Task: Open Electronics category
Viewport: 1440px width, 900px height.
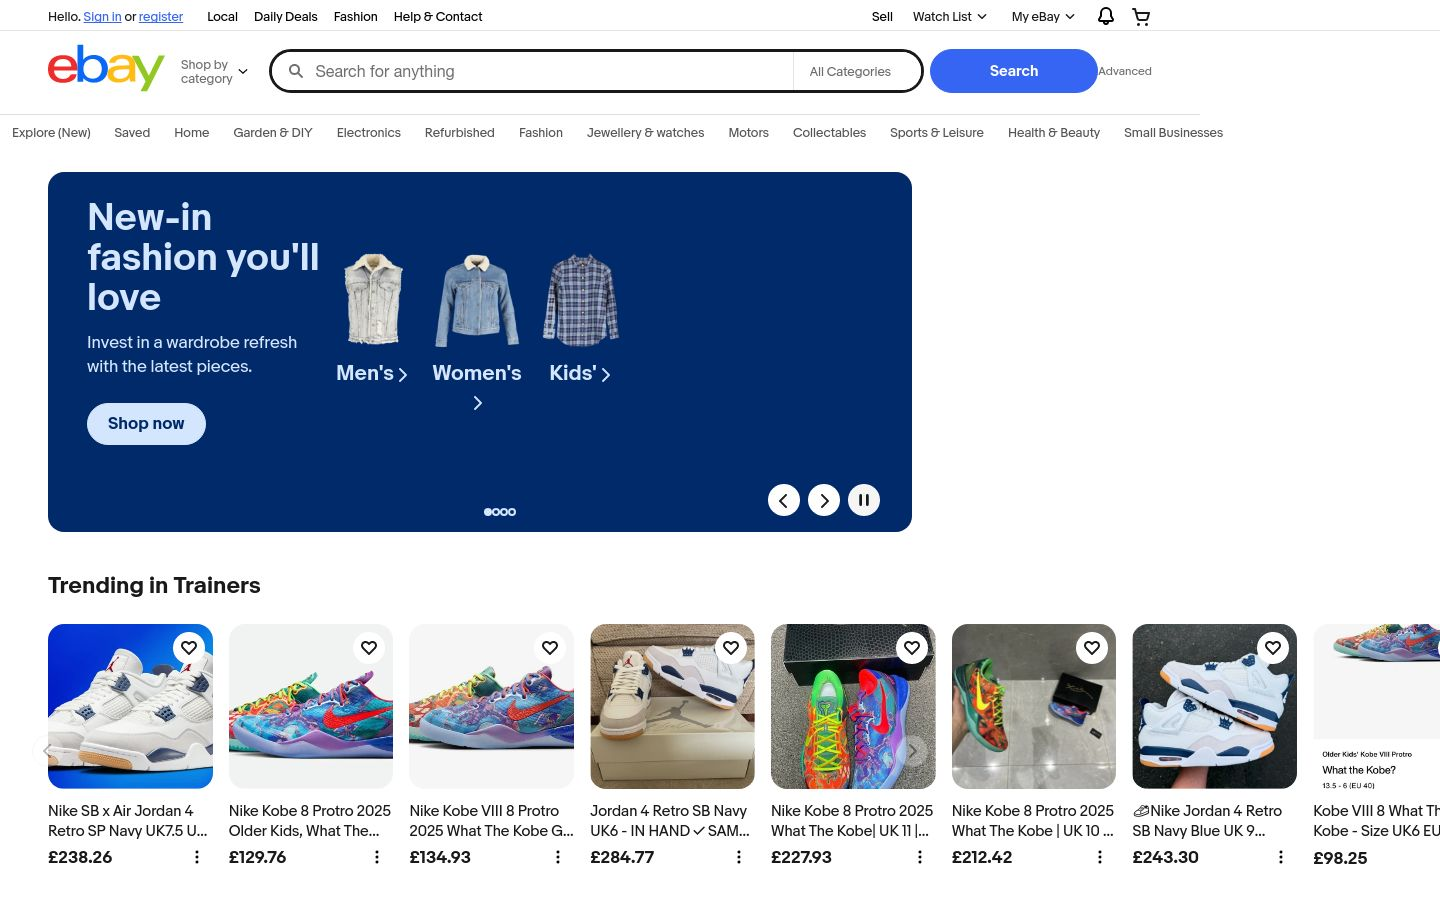Action: [369, 133]
